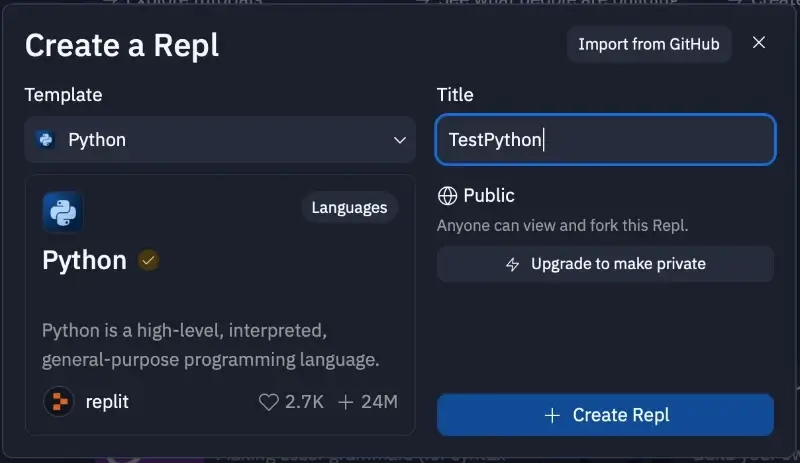Click the plus icon on Create Repl button

coord(552,416)
